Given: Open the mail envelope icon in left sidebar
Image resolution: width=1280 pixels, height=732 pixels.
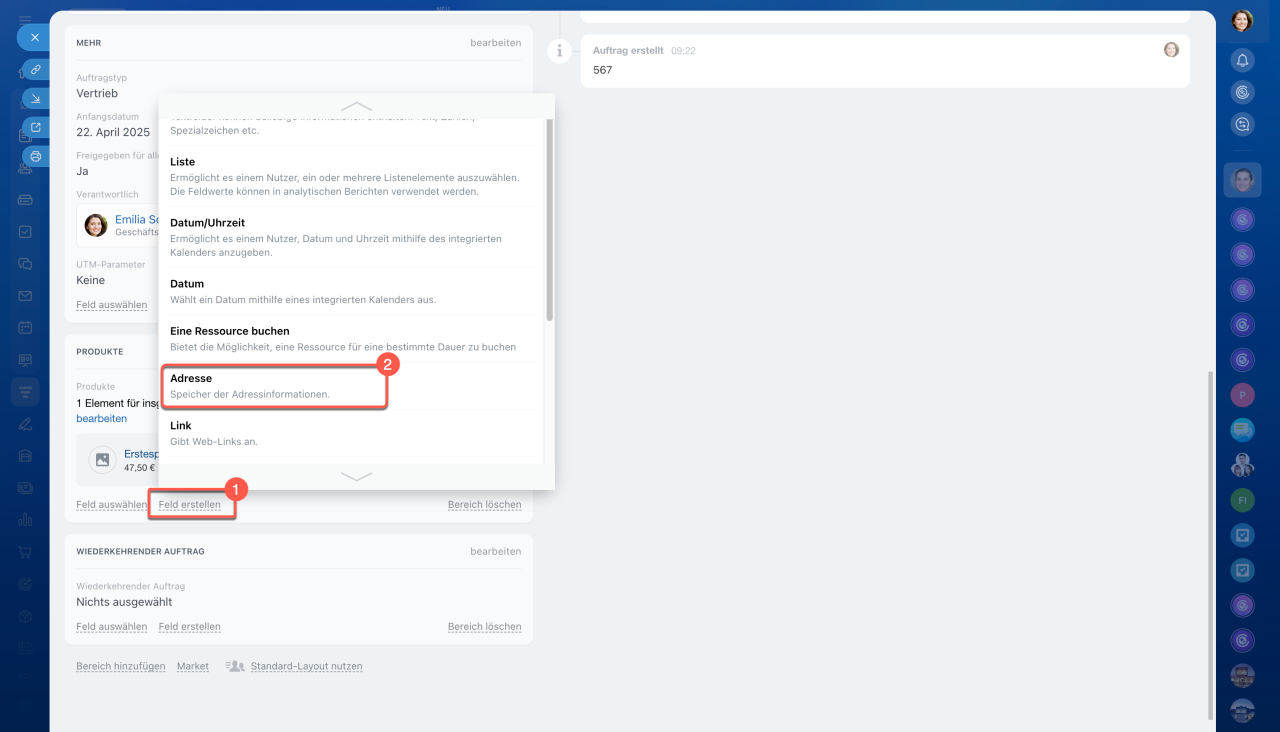Looking at the screenshot, I should pos(25,296).
